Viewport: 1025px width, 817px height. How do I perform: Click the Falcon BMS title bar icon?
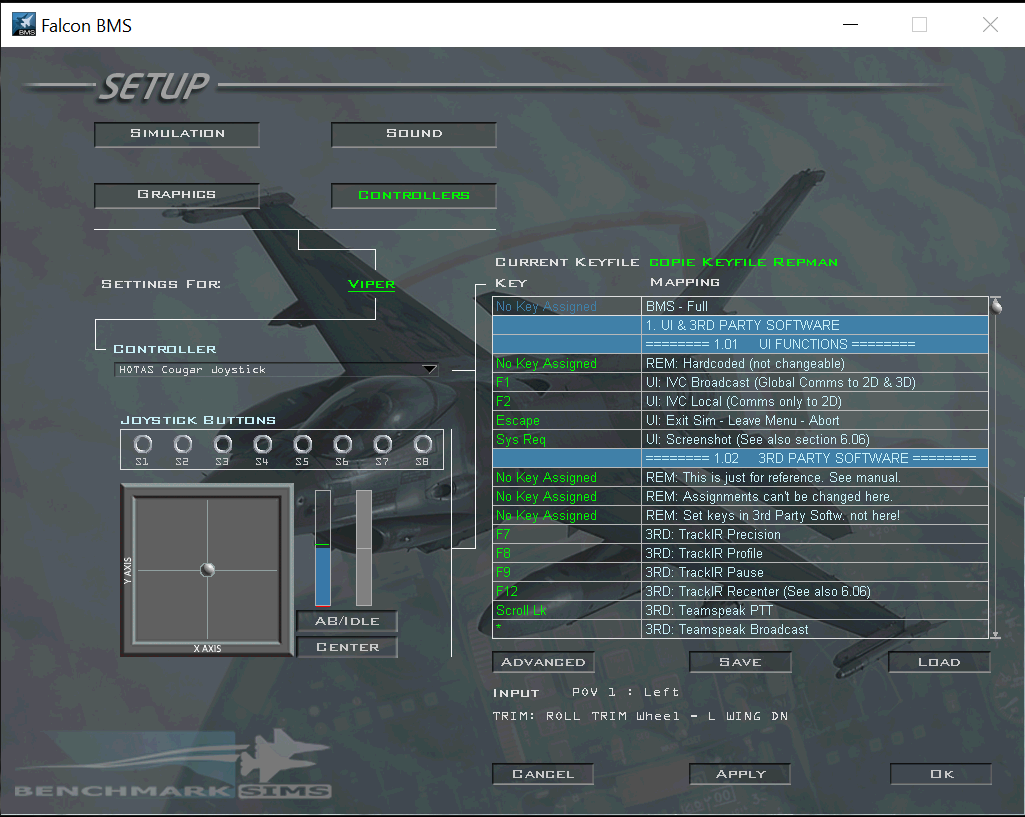[x=24, y=25]
